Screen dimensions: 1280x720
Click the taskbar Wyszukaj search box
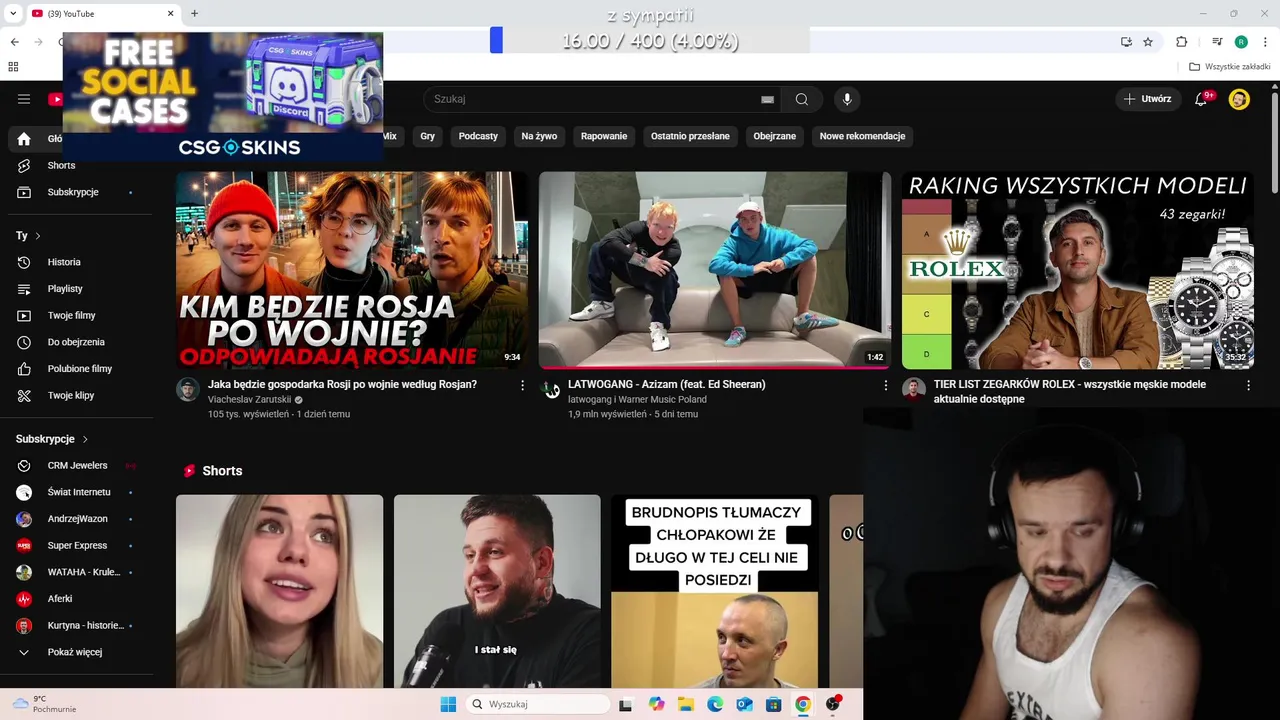coord(538,704)
